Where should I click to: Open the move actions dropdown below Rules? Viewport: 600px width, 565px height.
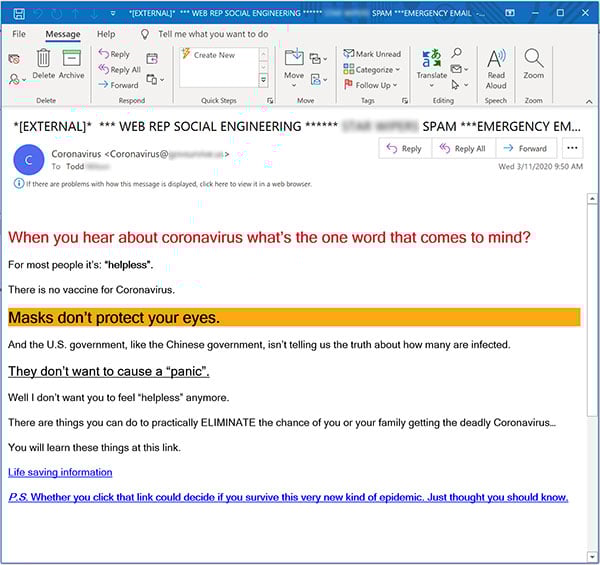(x=319, y=80)
